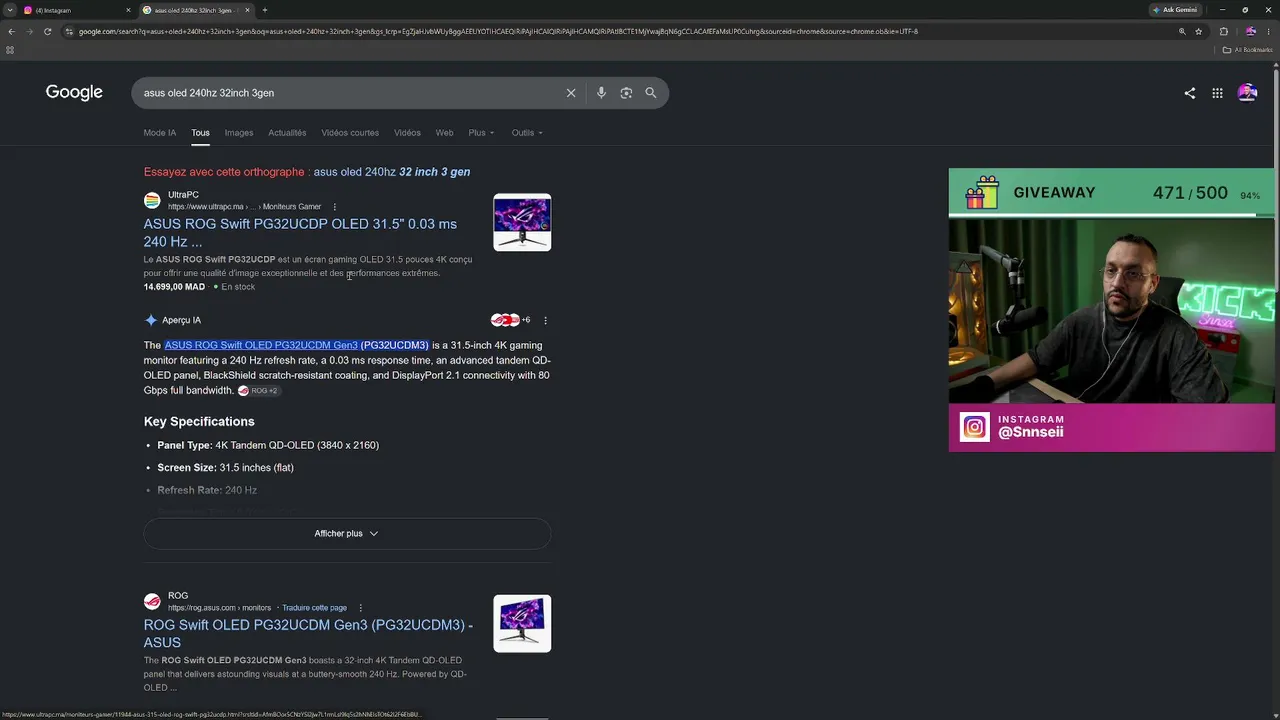The image size is (1280, 720).
Task: Submit the search with the magnifier icon
Action: [x=651, y=93]
